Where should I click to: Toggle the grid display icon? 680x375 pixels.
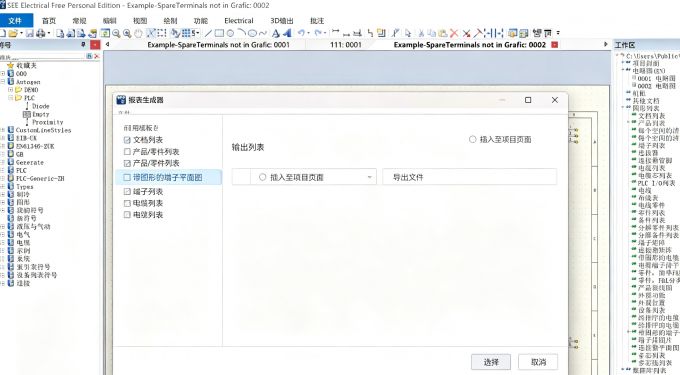186,33
